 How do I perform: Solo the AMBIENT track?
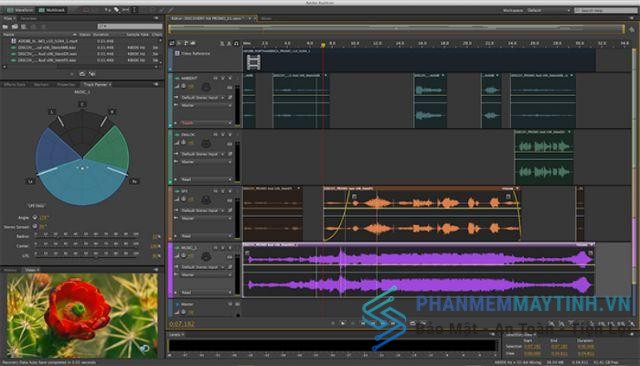pyautogui.click(x=223, y=78)
